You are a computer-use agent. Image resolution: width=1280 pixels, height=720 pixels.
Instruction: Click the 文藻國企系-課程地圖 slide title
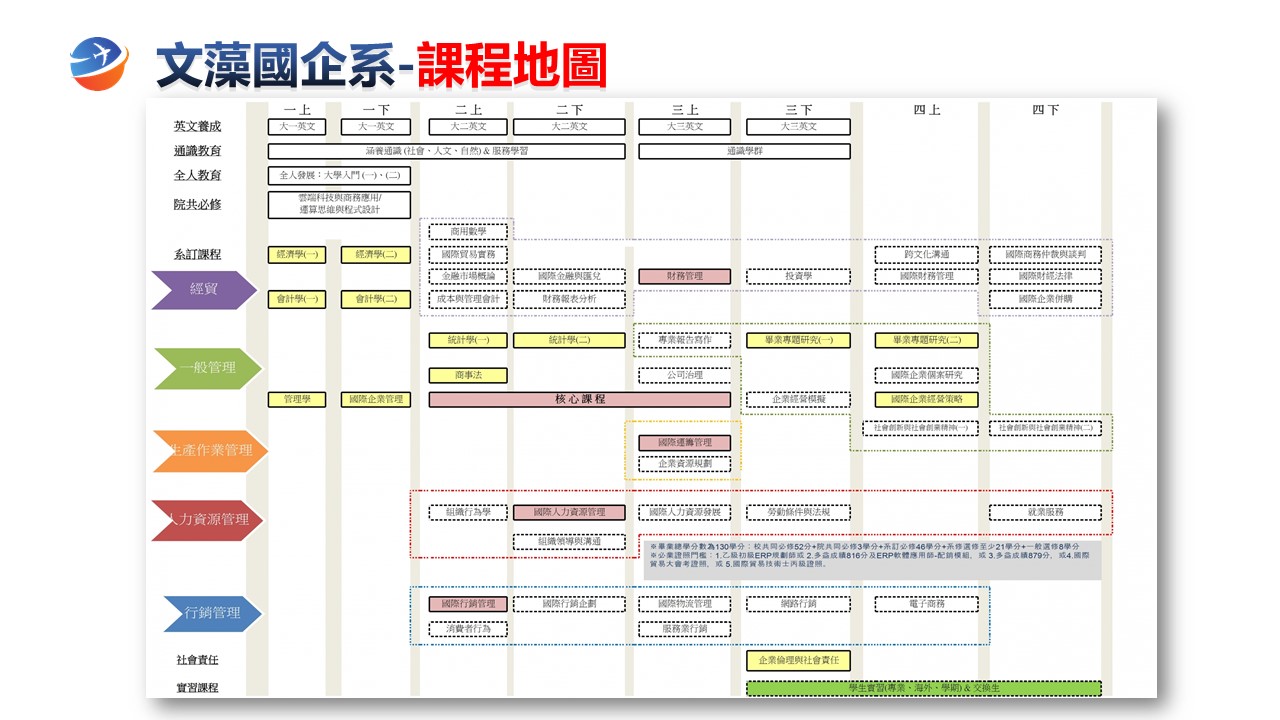tap(382, 64)
